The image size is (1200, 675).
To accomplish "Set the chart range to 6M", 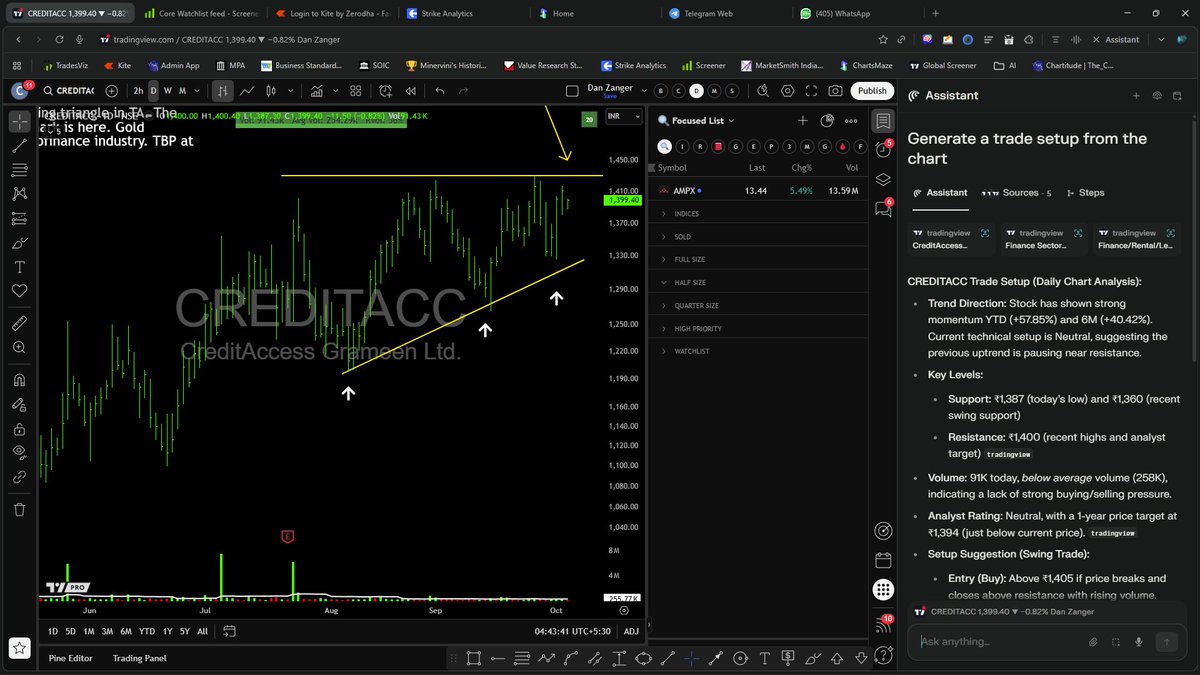I will pos(126,631).
